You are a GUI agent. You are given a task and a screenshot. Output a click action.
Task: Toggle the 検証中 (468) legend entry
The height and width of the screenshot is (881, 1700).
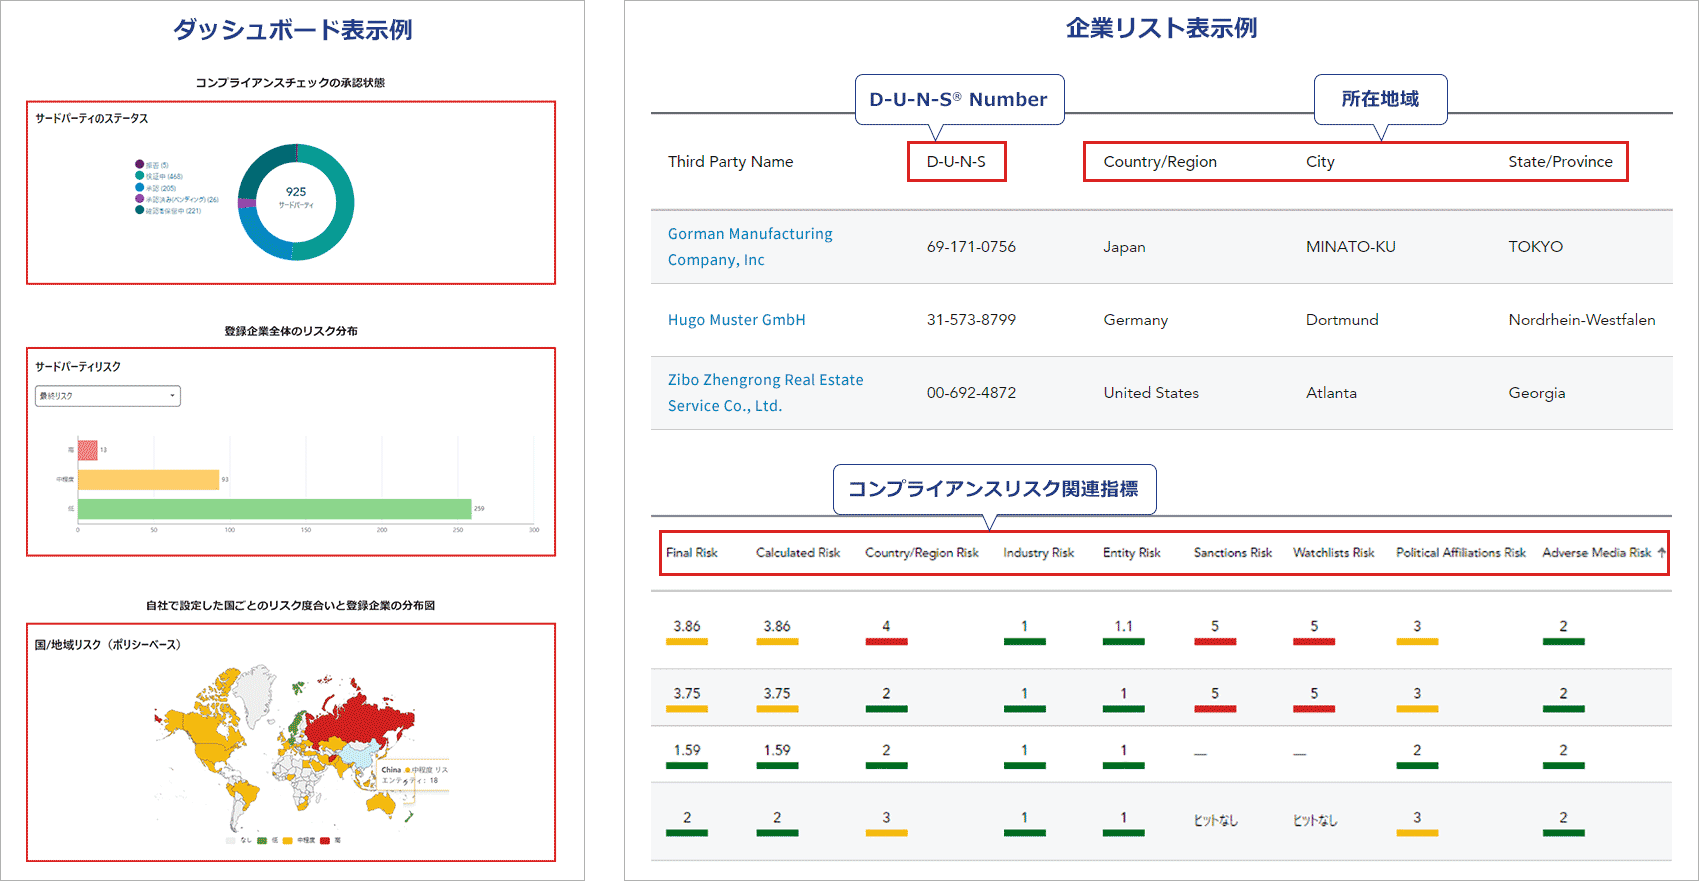[x=159, y=176]
